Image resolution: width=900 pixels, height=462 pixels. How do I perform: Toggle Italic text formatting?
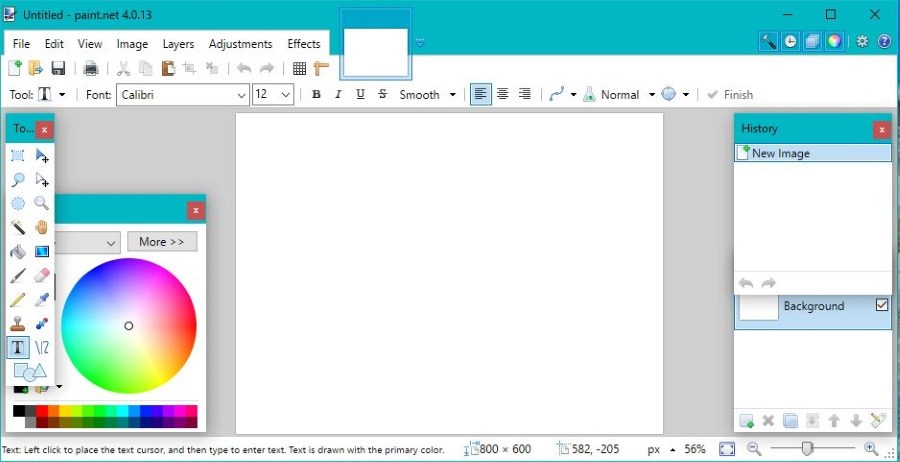pos(338,95)
